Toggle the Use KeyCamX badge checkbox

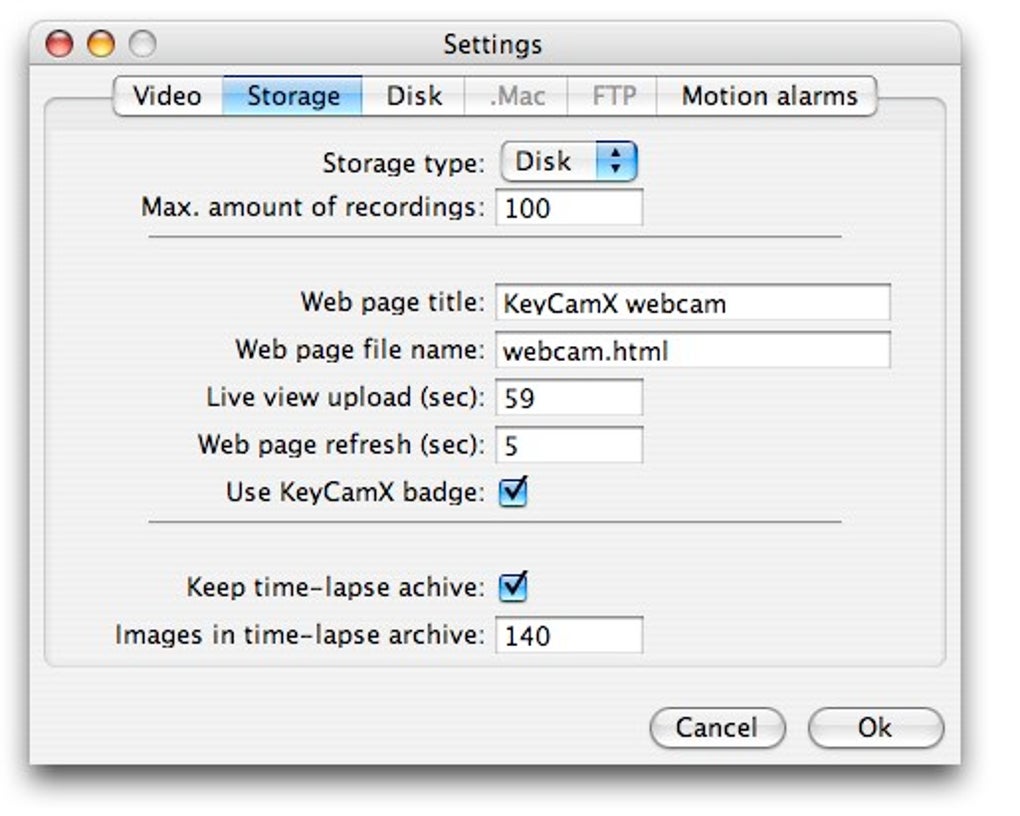click(x=513, y=492)
